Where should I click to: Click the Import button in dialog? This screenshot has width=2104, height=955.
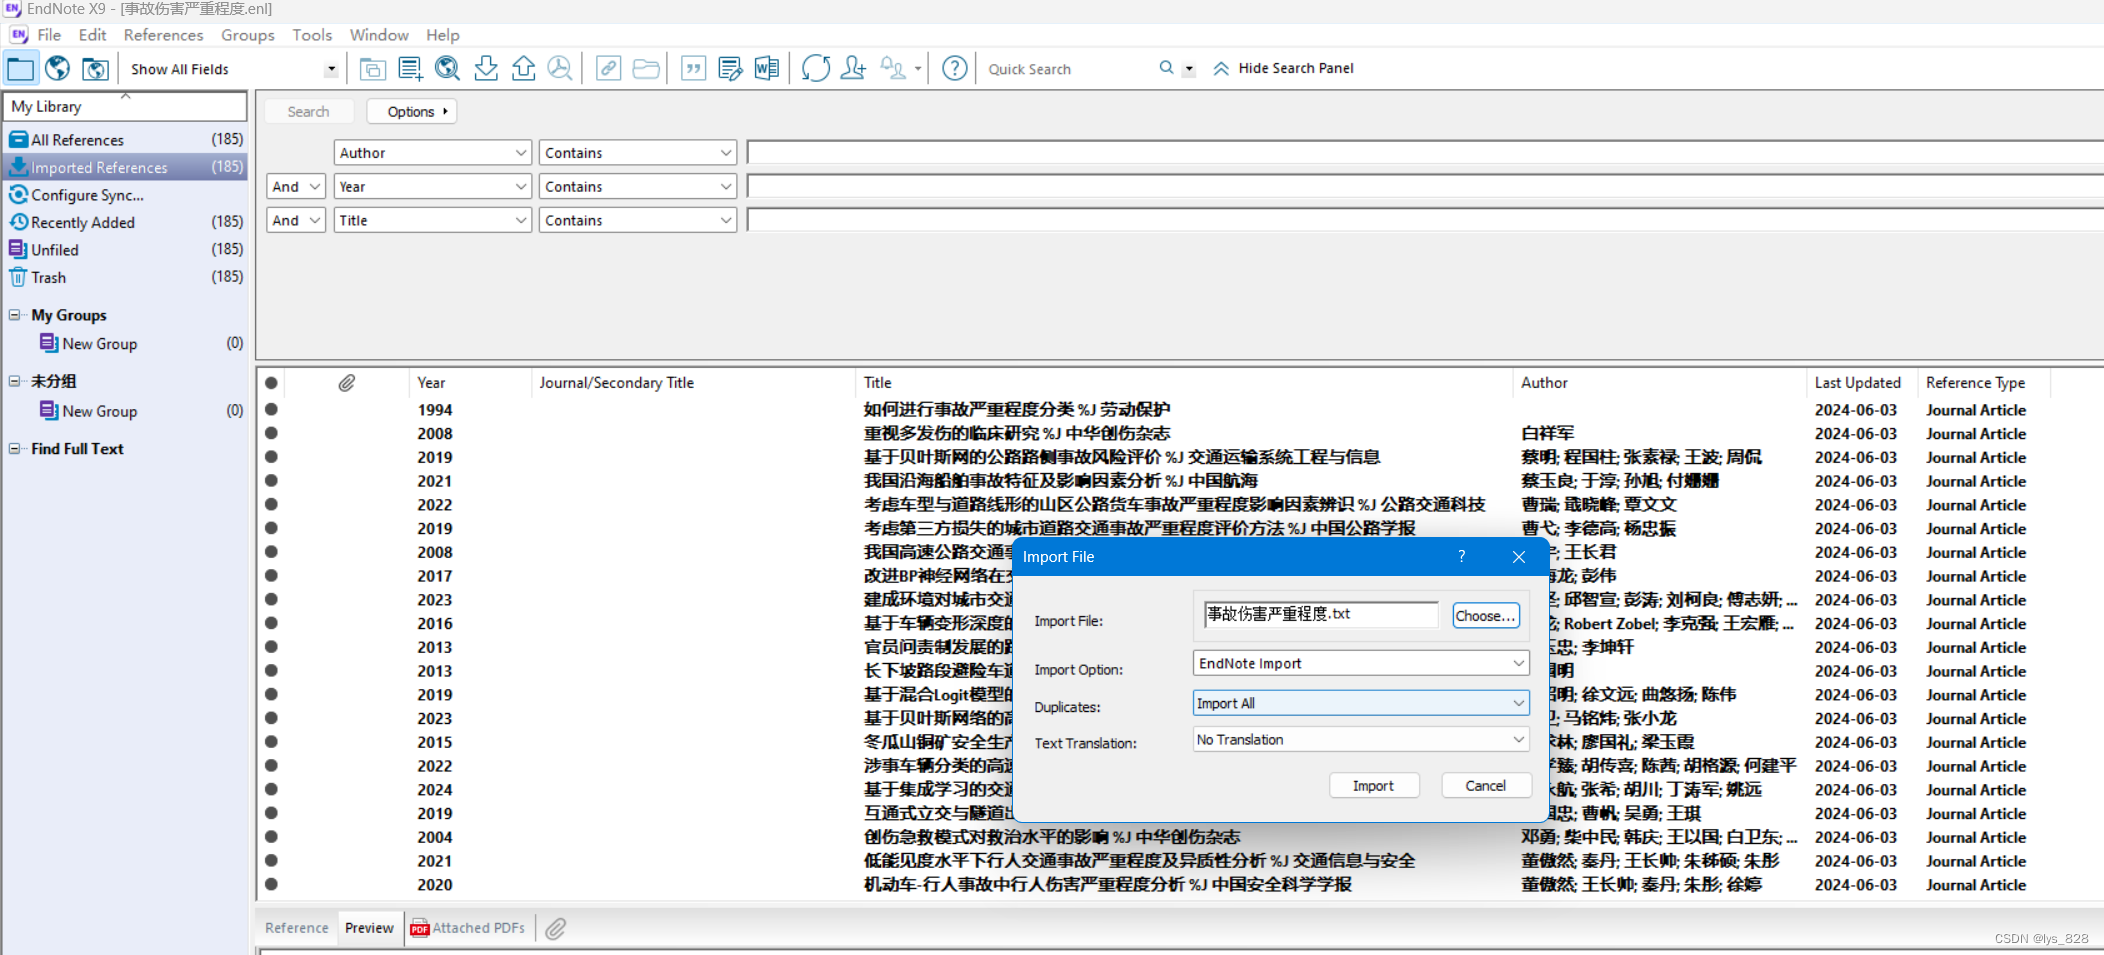pyautogui.click(x=1373, y=786)
